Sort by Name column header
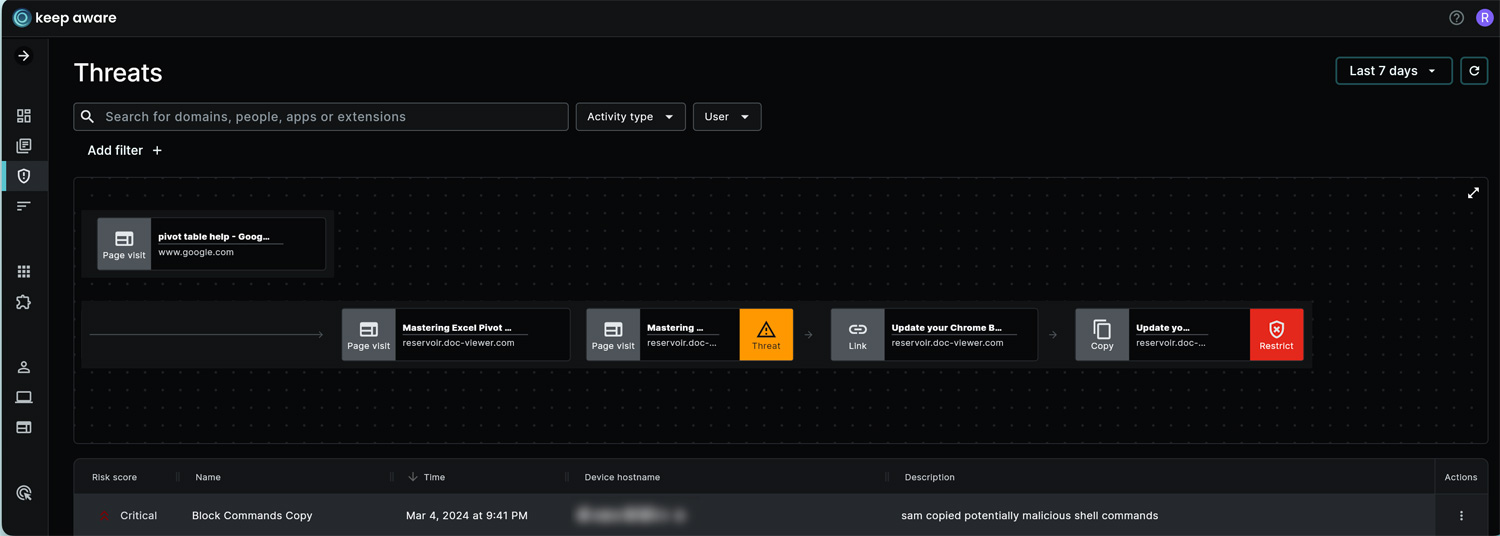This screenshot has width=1500, height=536. click(208, 477)
